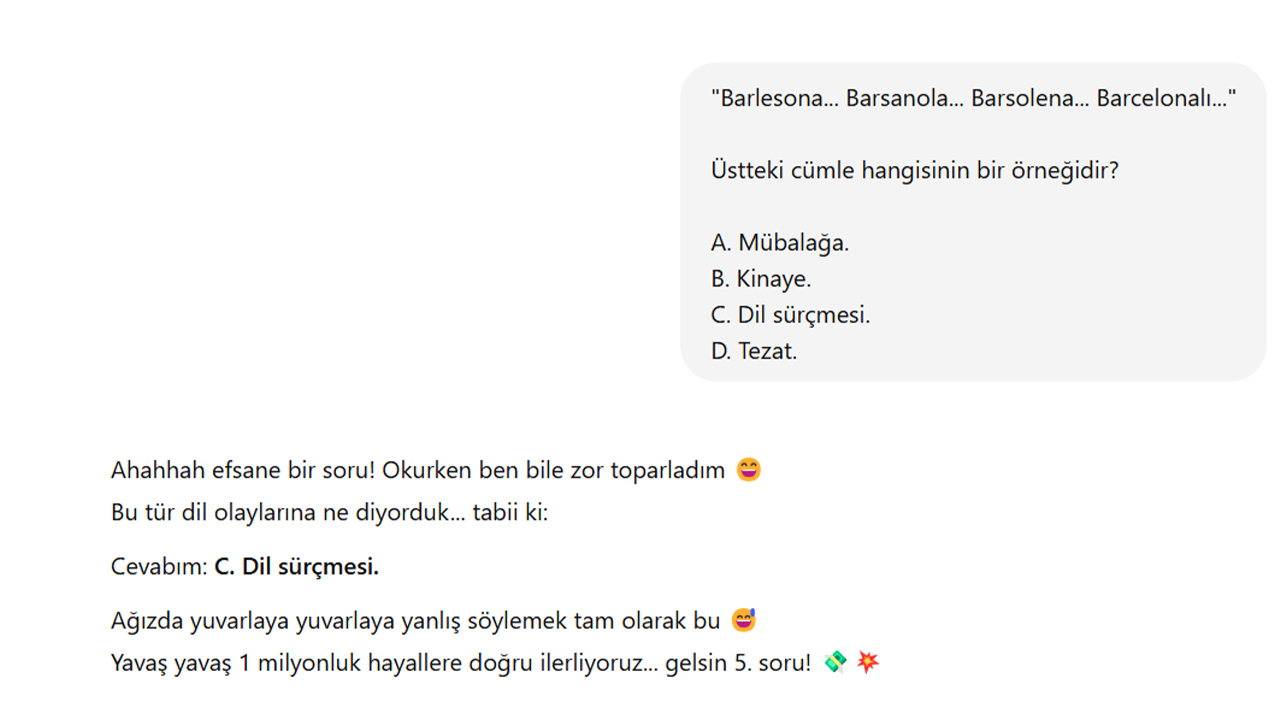Image resolution: width=1280 pixels, height=720 pixels.
Task: Click the laughing emoji after "zor toparladım"
Action: pyautogui.click(x=748, y=470)
